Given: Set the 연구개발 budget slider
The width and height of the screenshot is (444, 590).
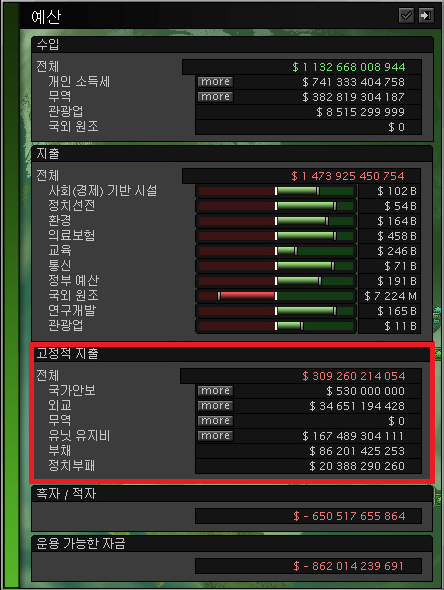Looking at the screenshot, I should click(276, 311).
